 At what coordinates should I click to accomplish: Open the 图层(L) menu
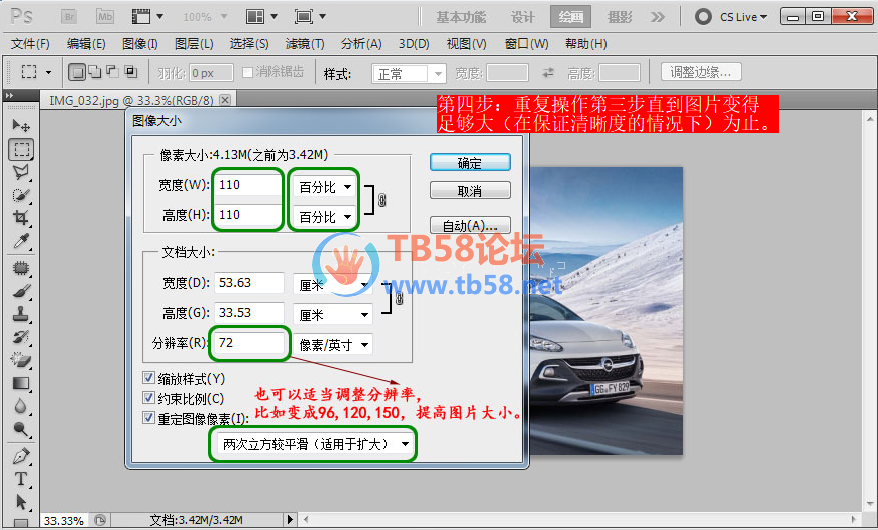(194, 44)
